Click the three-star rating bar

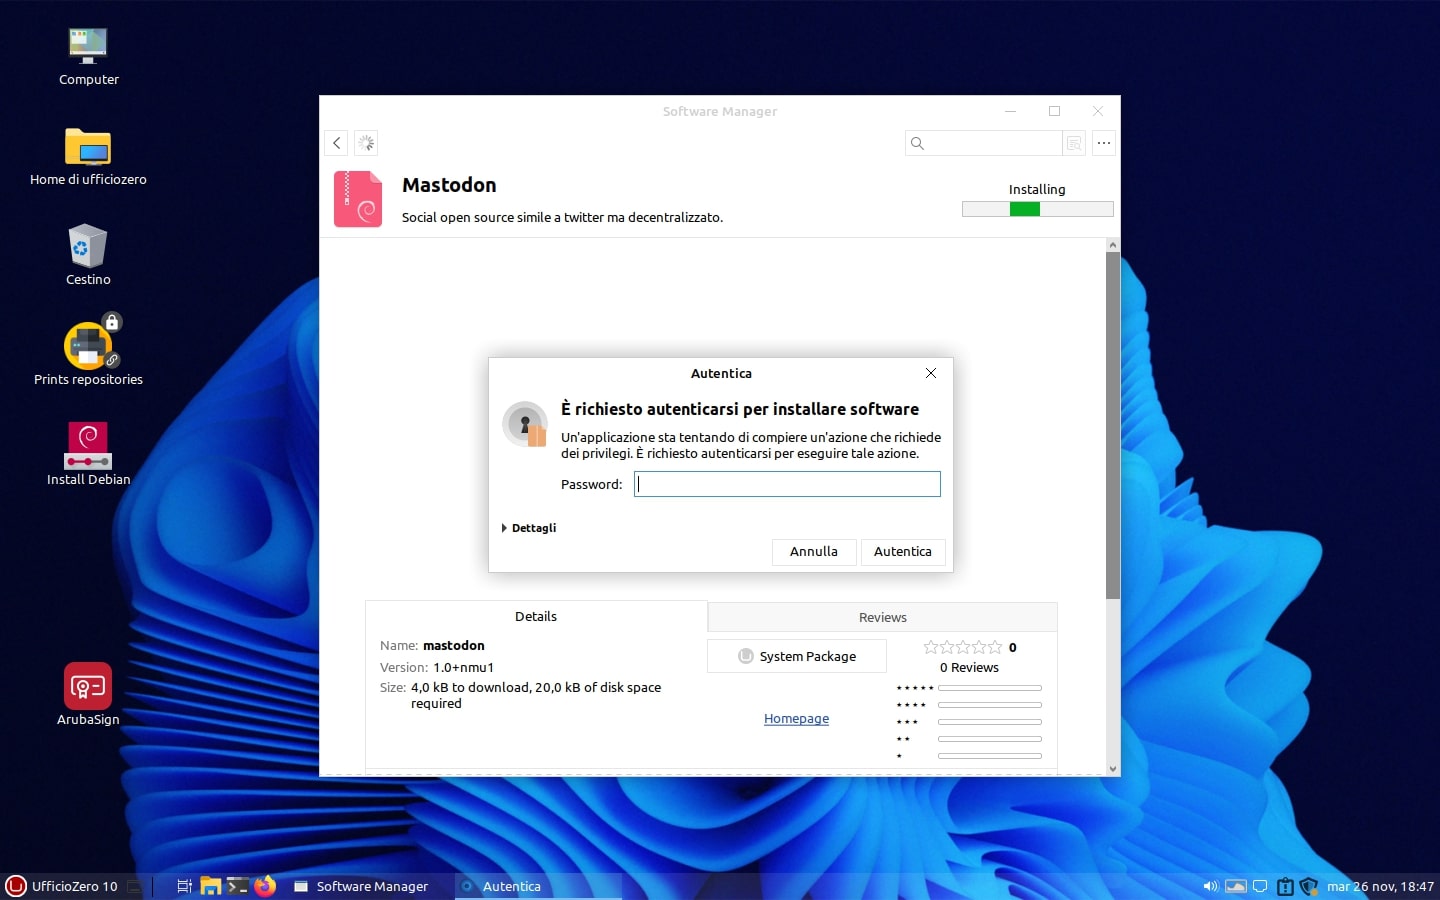coord(990,722)
